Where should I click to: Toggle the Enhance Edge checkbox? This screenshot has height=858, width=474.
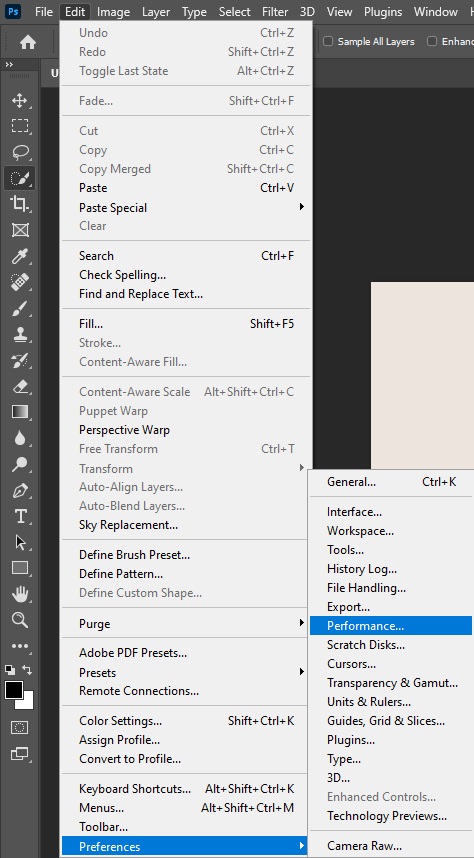[432, 42]
